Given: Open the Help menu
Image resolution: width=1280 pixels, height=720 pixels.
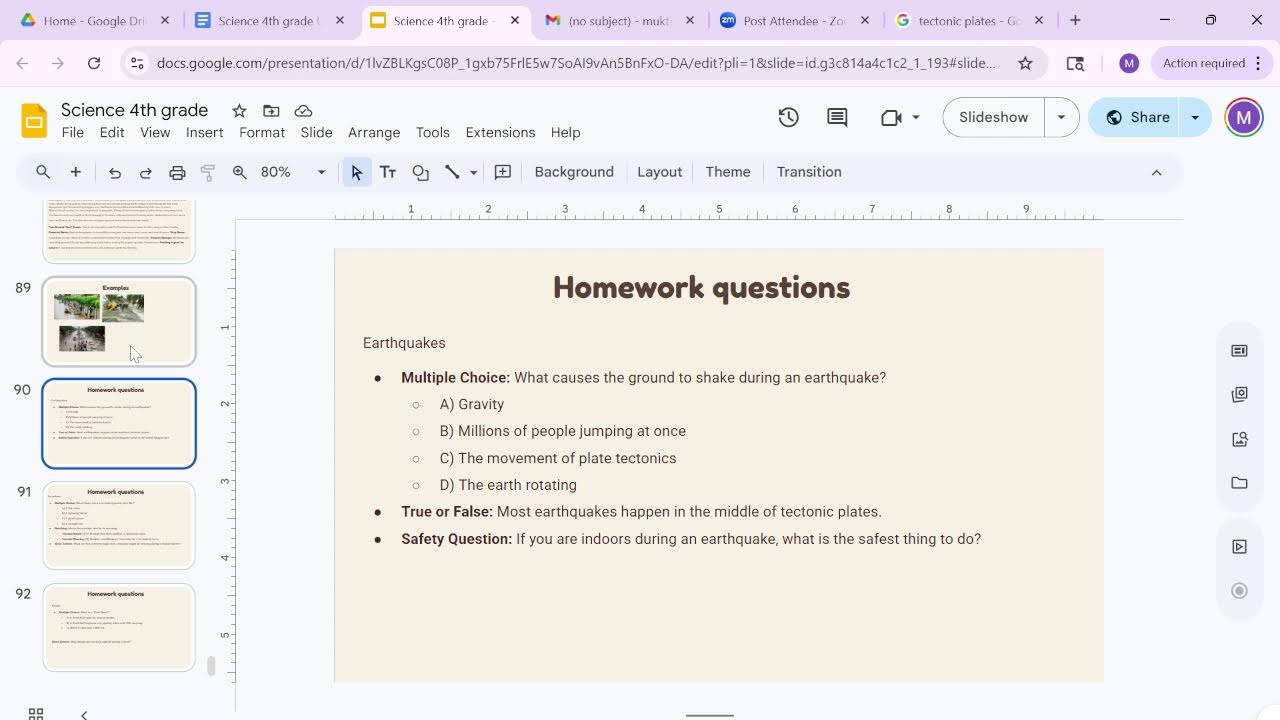Looking at the screenshot, I should 565,132.
